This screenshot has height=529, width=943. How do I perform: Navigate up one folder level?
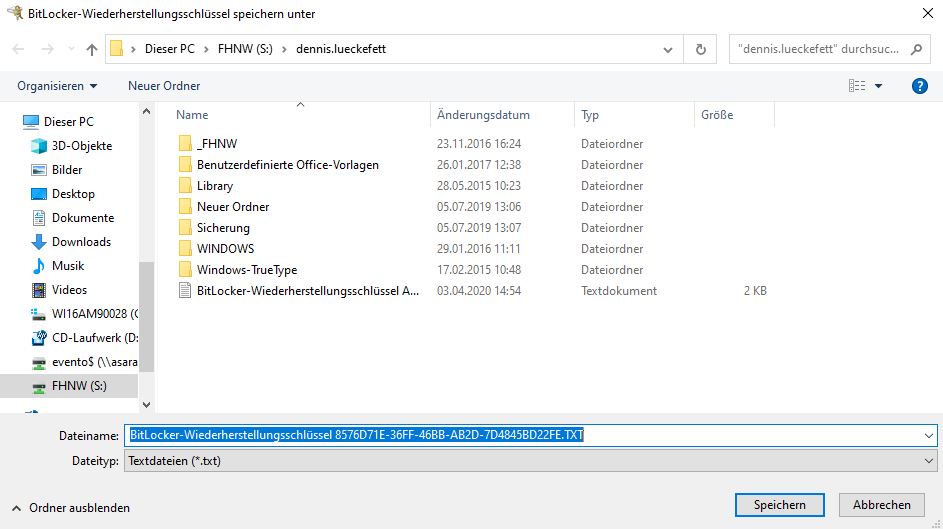(91, 49)
